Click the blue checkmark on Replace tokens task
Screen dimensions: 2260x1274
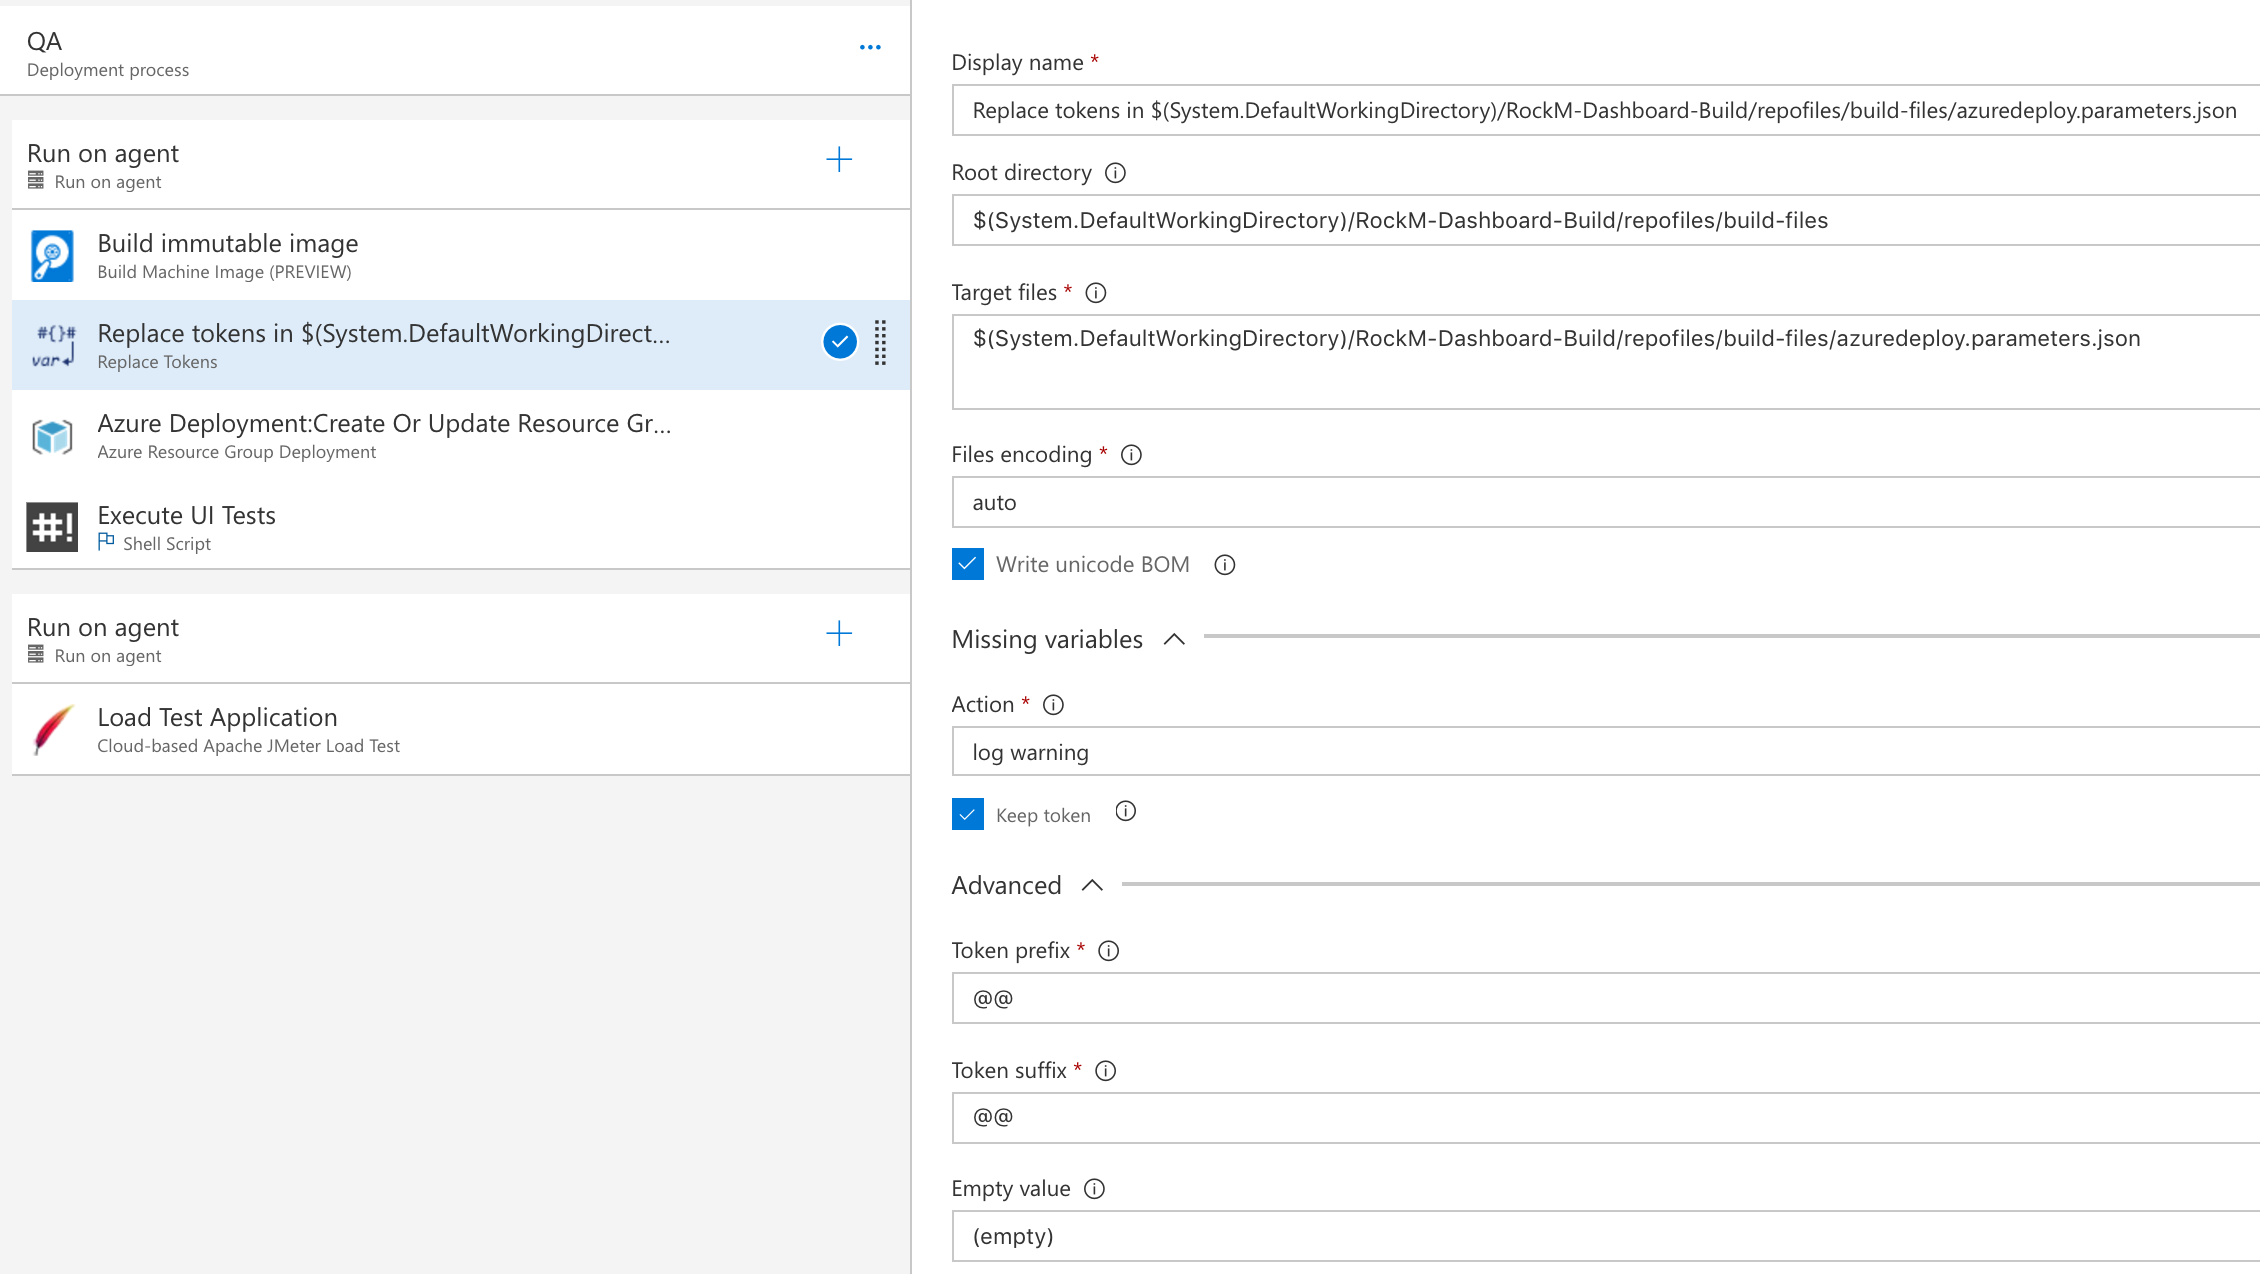pyautogui.click(x=840, y=342)
